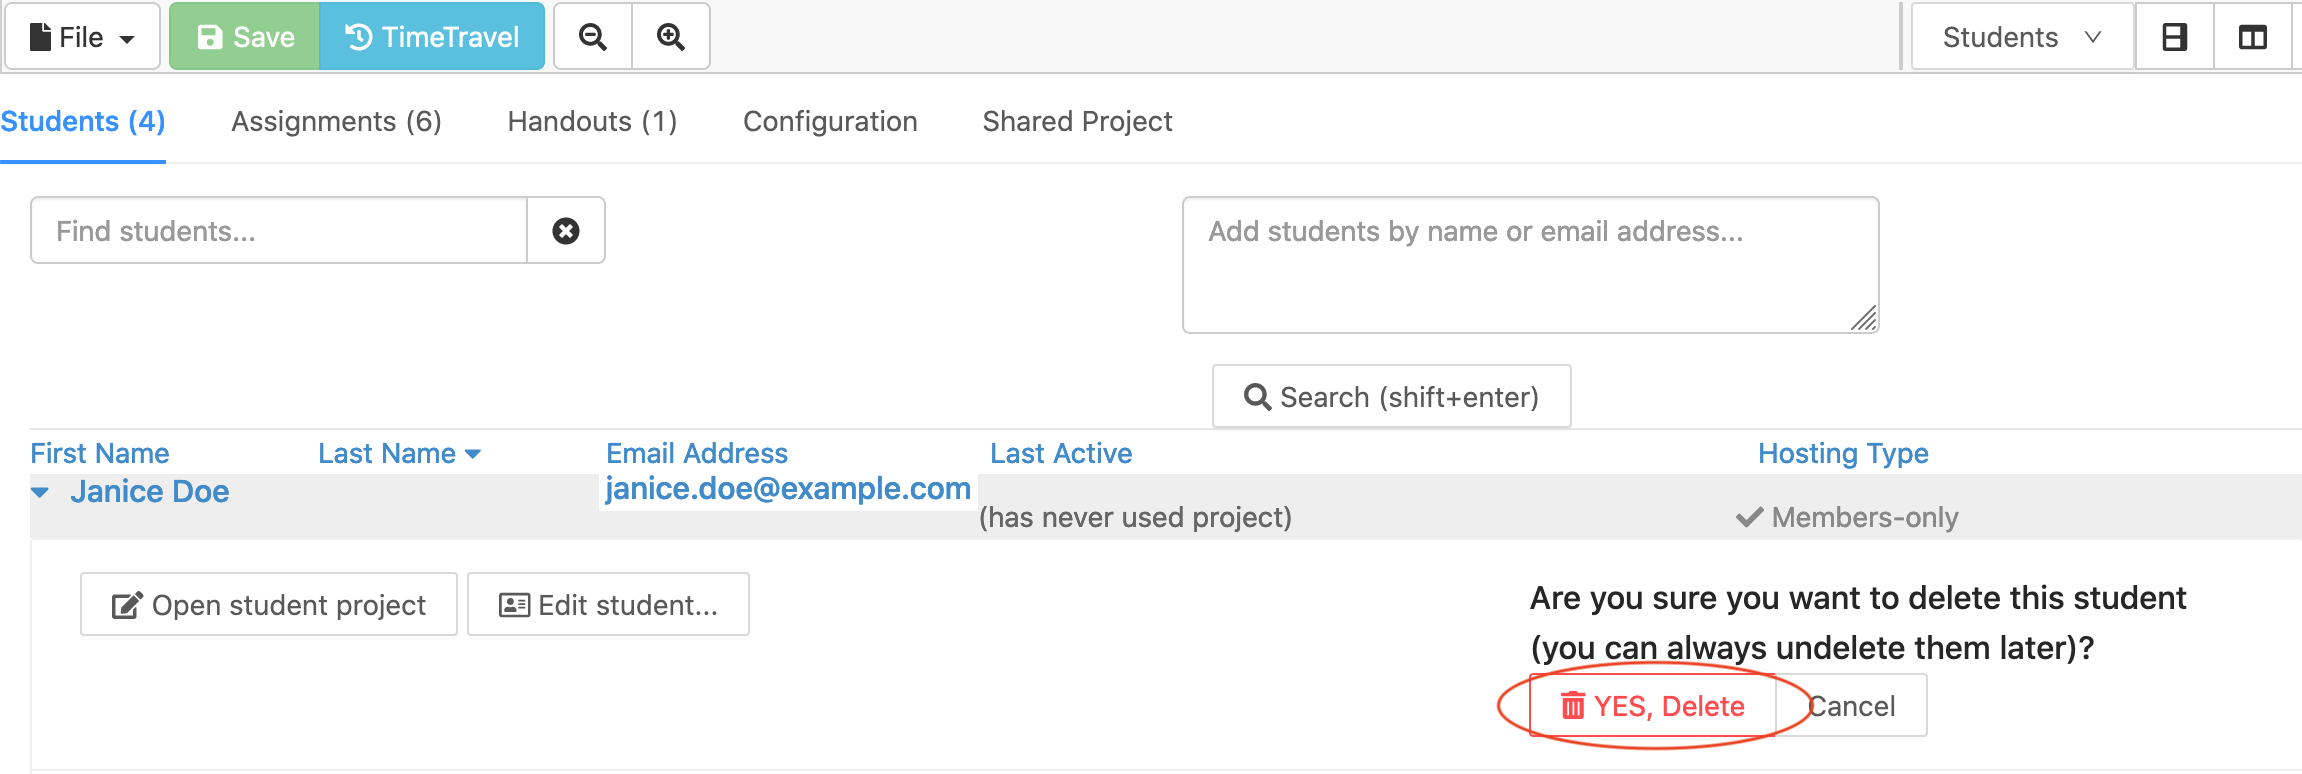The height and width of the screenshot is (774, 2302).
Task: Click the janice.doe@example.com email link
Action: [788, 488]
